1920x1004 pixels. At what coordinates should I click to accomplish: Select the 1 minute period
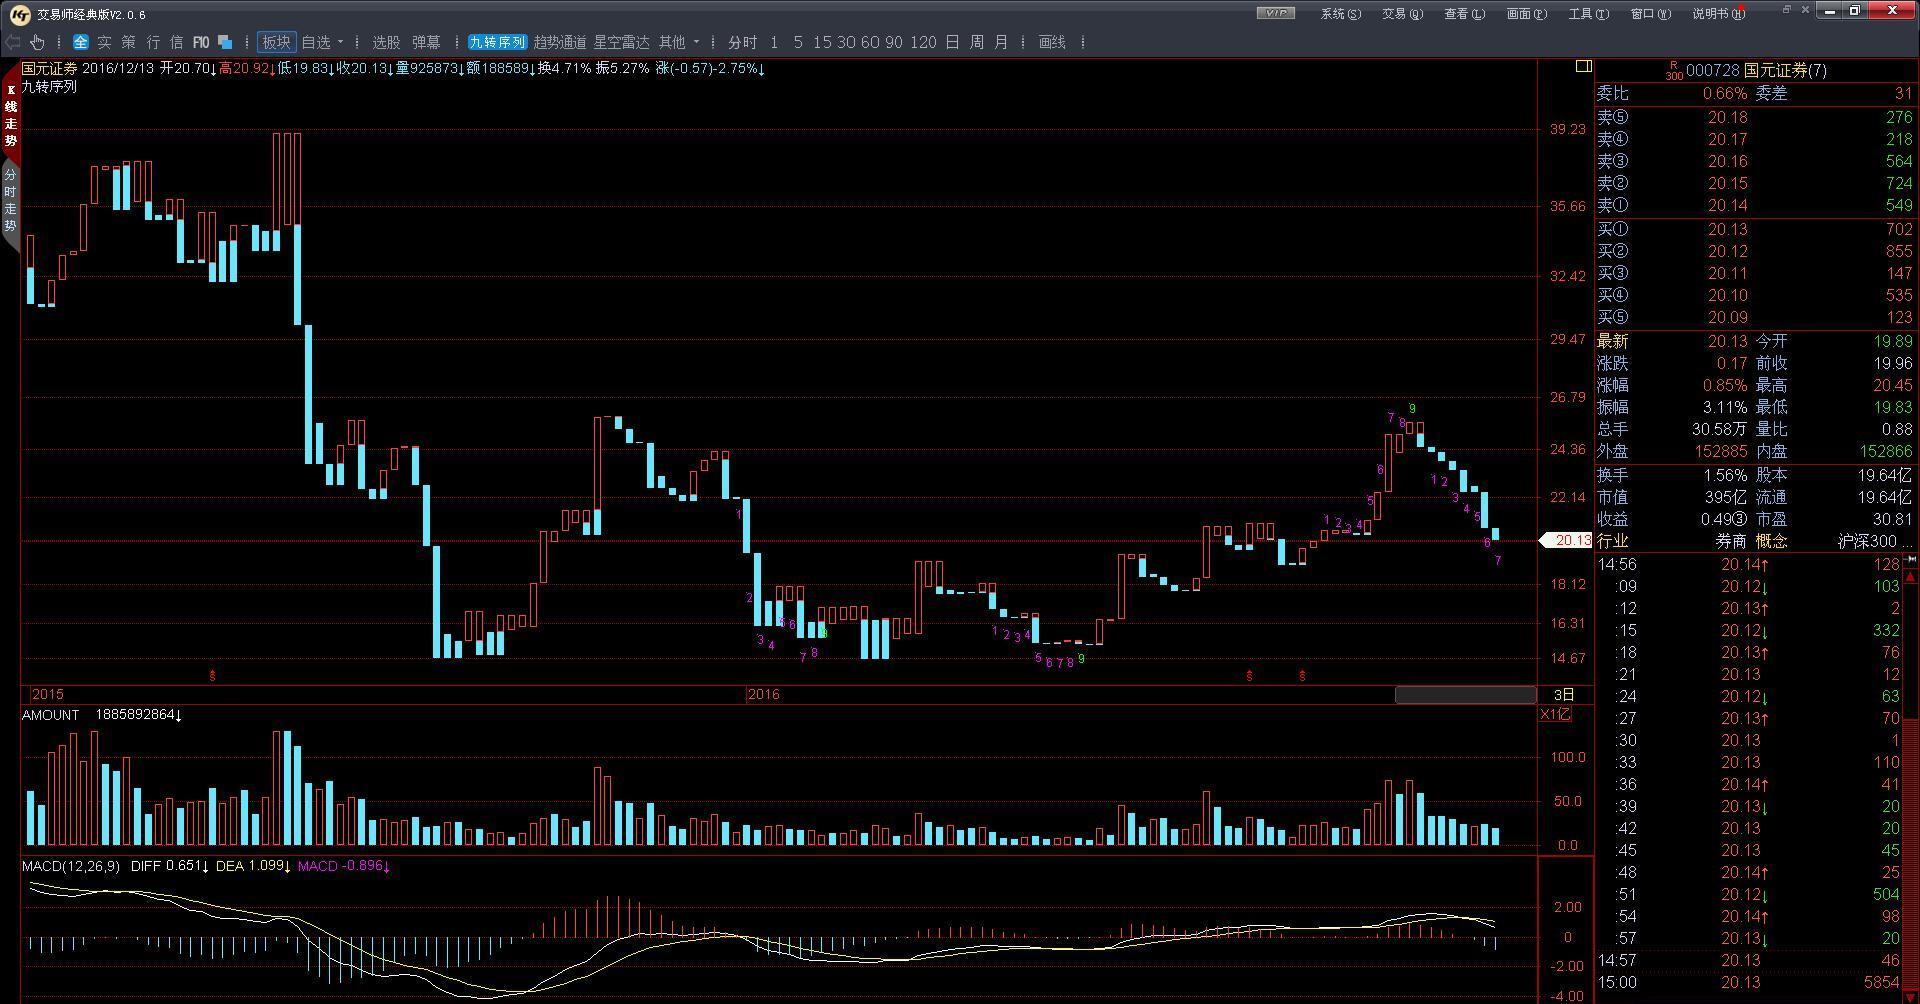pyautogui.click(x=774, y=42)
